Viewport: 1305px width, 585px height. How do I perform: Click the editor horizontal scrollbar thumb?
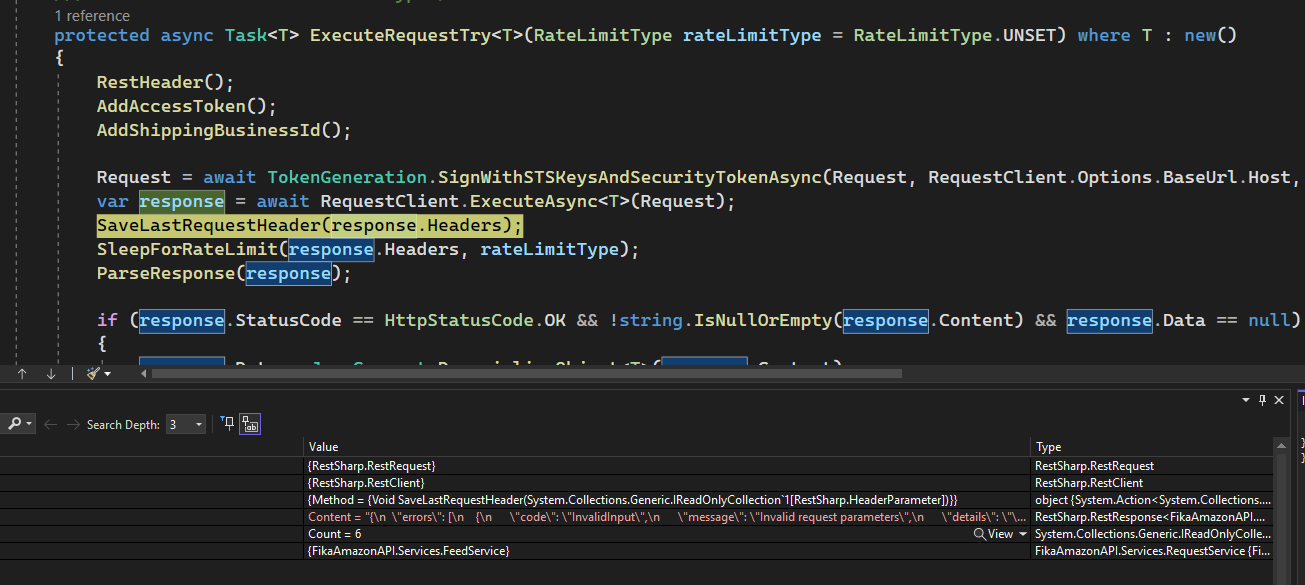[x=526, y=373]
